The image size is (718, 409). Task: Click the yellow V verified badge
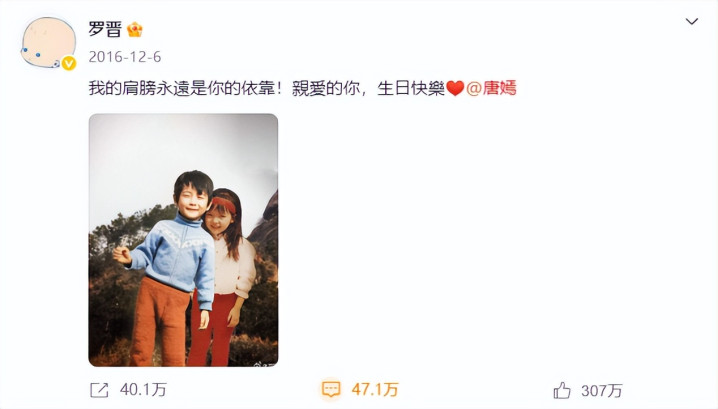coord(69,63)
